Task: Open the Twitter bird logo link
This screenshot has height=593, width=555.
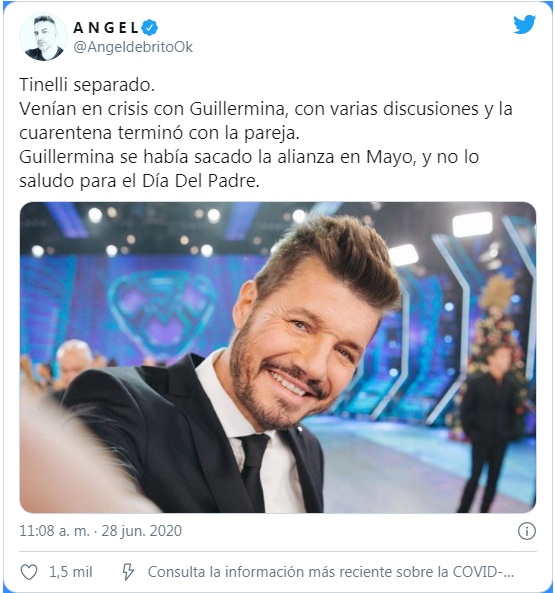Action: tap(524, 24)
